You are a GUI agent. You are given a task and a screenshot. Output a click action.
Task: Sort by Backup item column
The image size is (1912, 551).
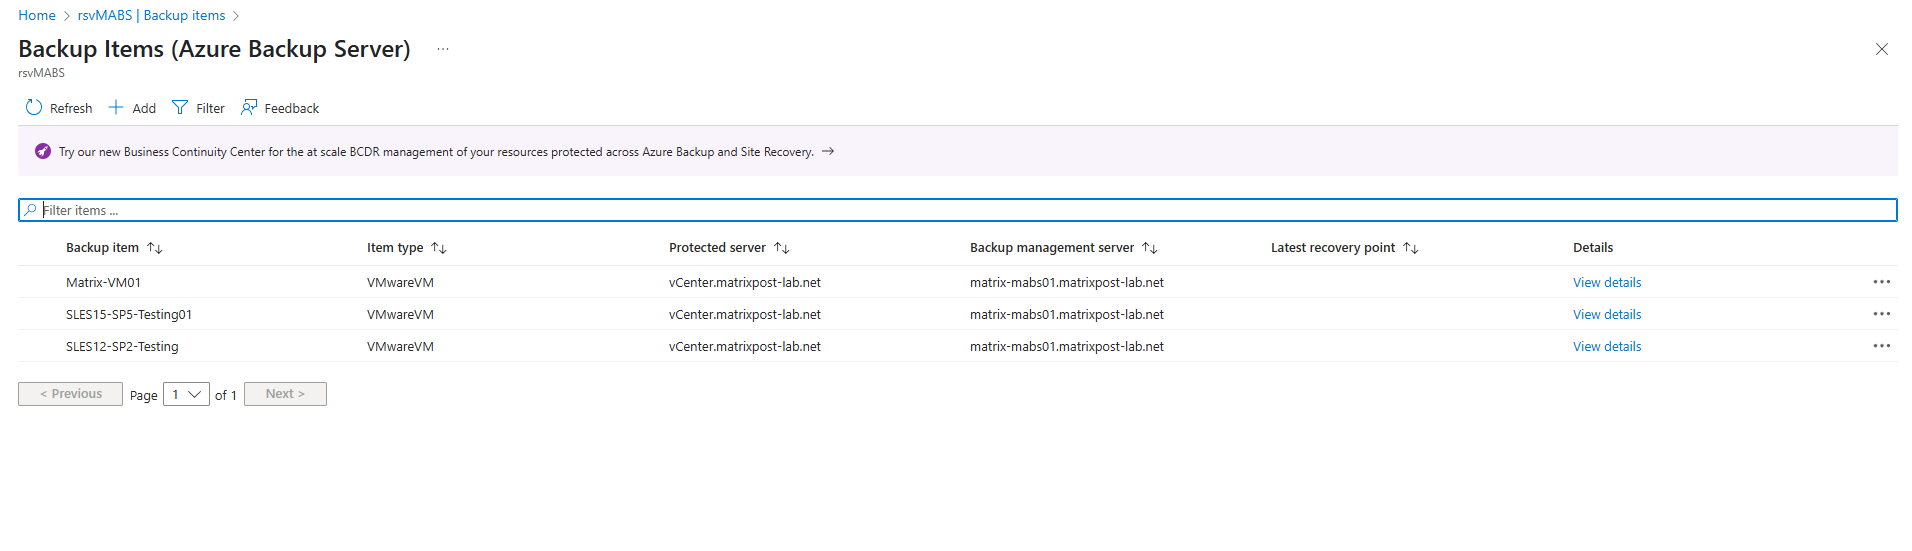click(155, 248)
